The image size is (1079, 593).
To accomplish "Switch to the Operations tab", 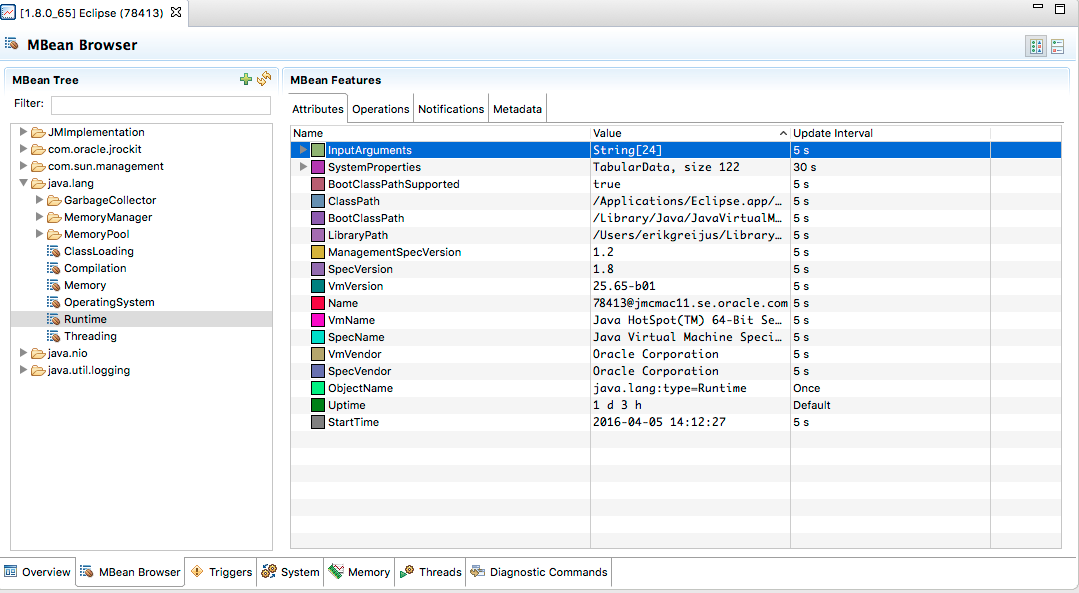I will click(380, 109).
